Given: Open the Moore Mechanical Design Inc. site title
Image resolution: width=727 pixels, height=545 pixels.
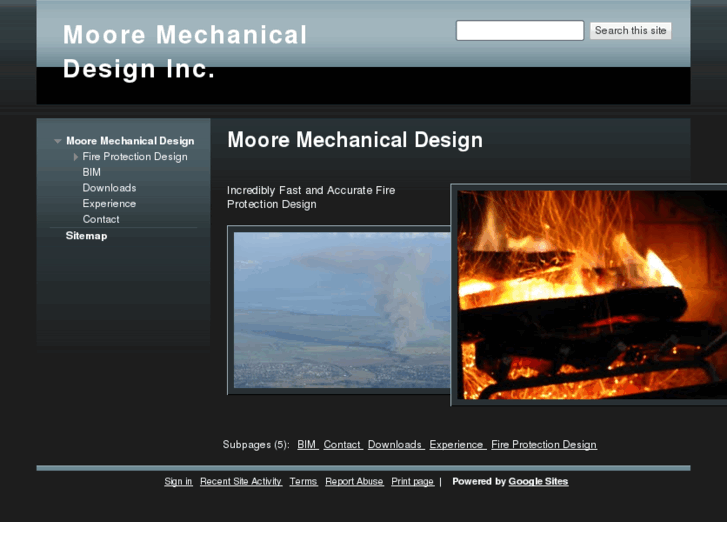Looking at the screenshot, I should pos(185,51).
